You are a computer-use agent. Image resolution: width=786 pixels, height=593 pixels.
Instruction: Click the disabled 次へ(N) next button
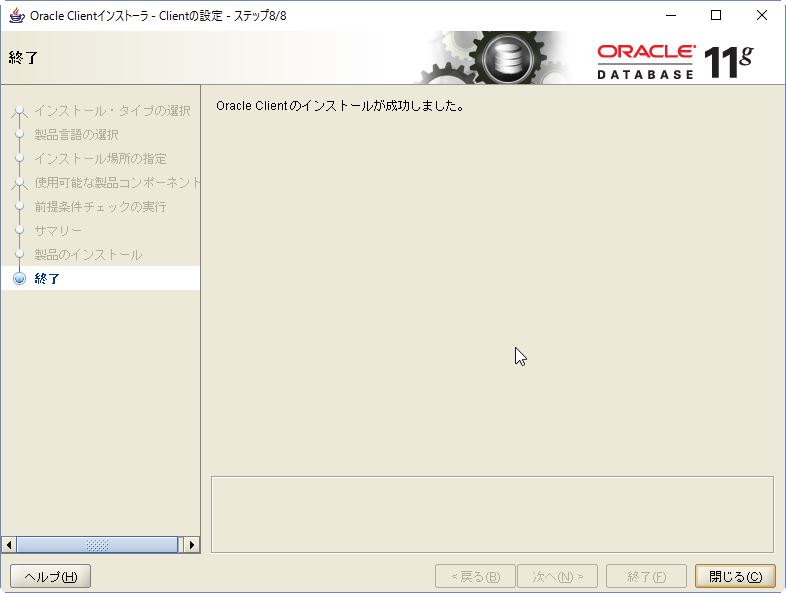click(x=557, y=576)
